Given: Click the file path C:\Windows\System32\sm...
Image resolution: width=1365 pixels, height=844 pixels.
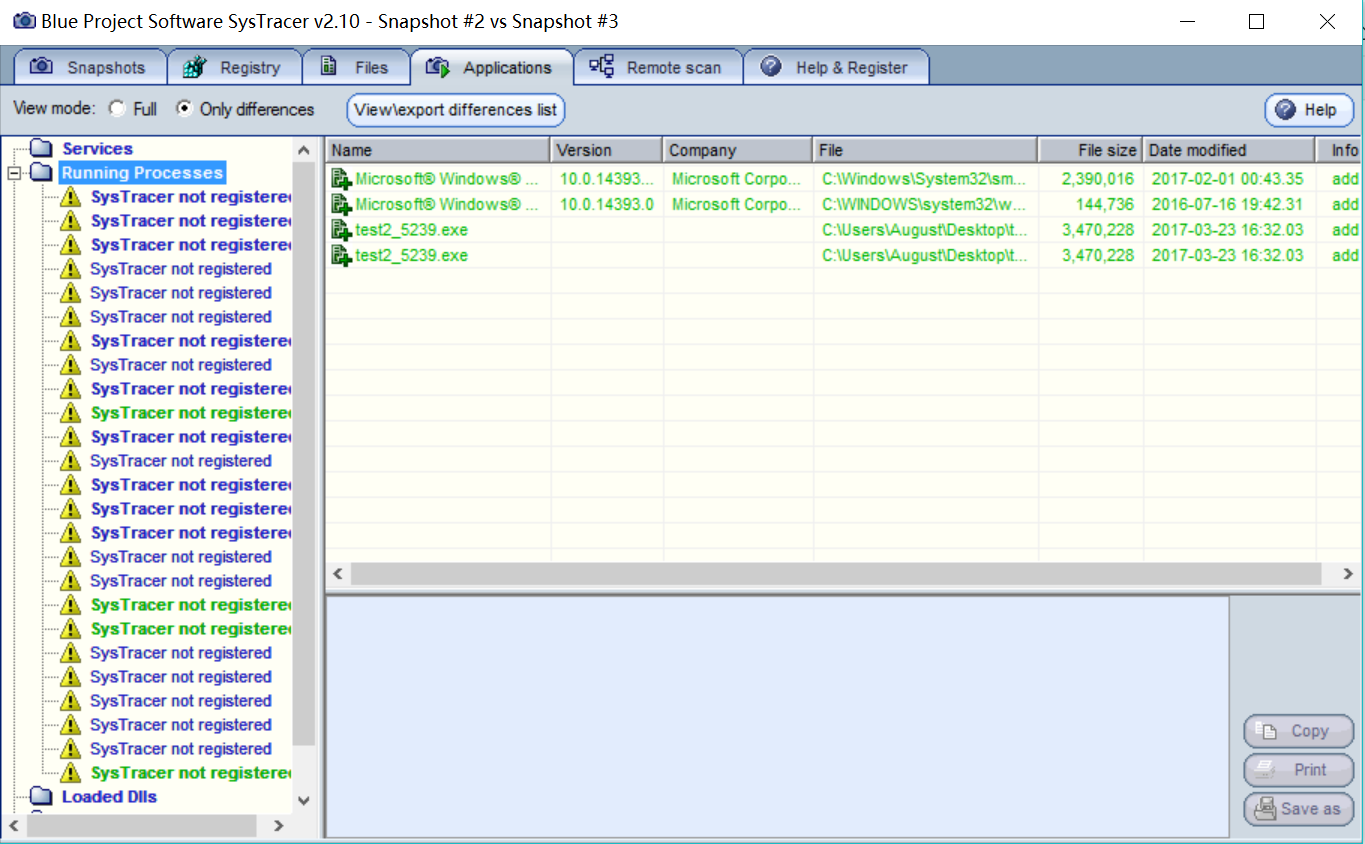Looking at the screenshot, I should (924, 179).
